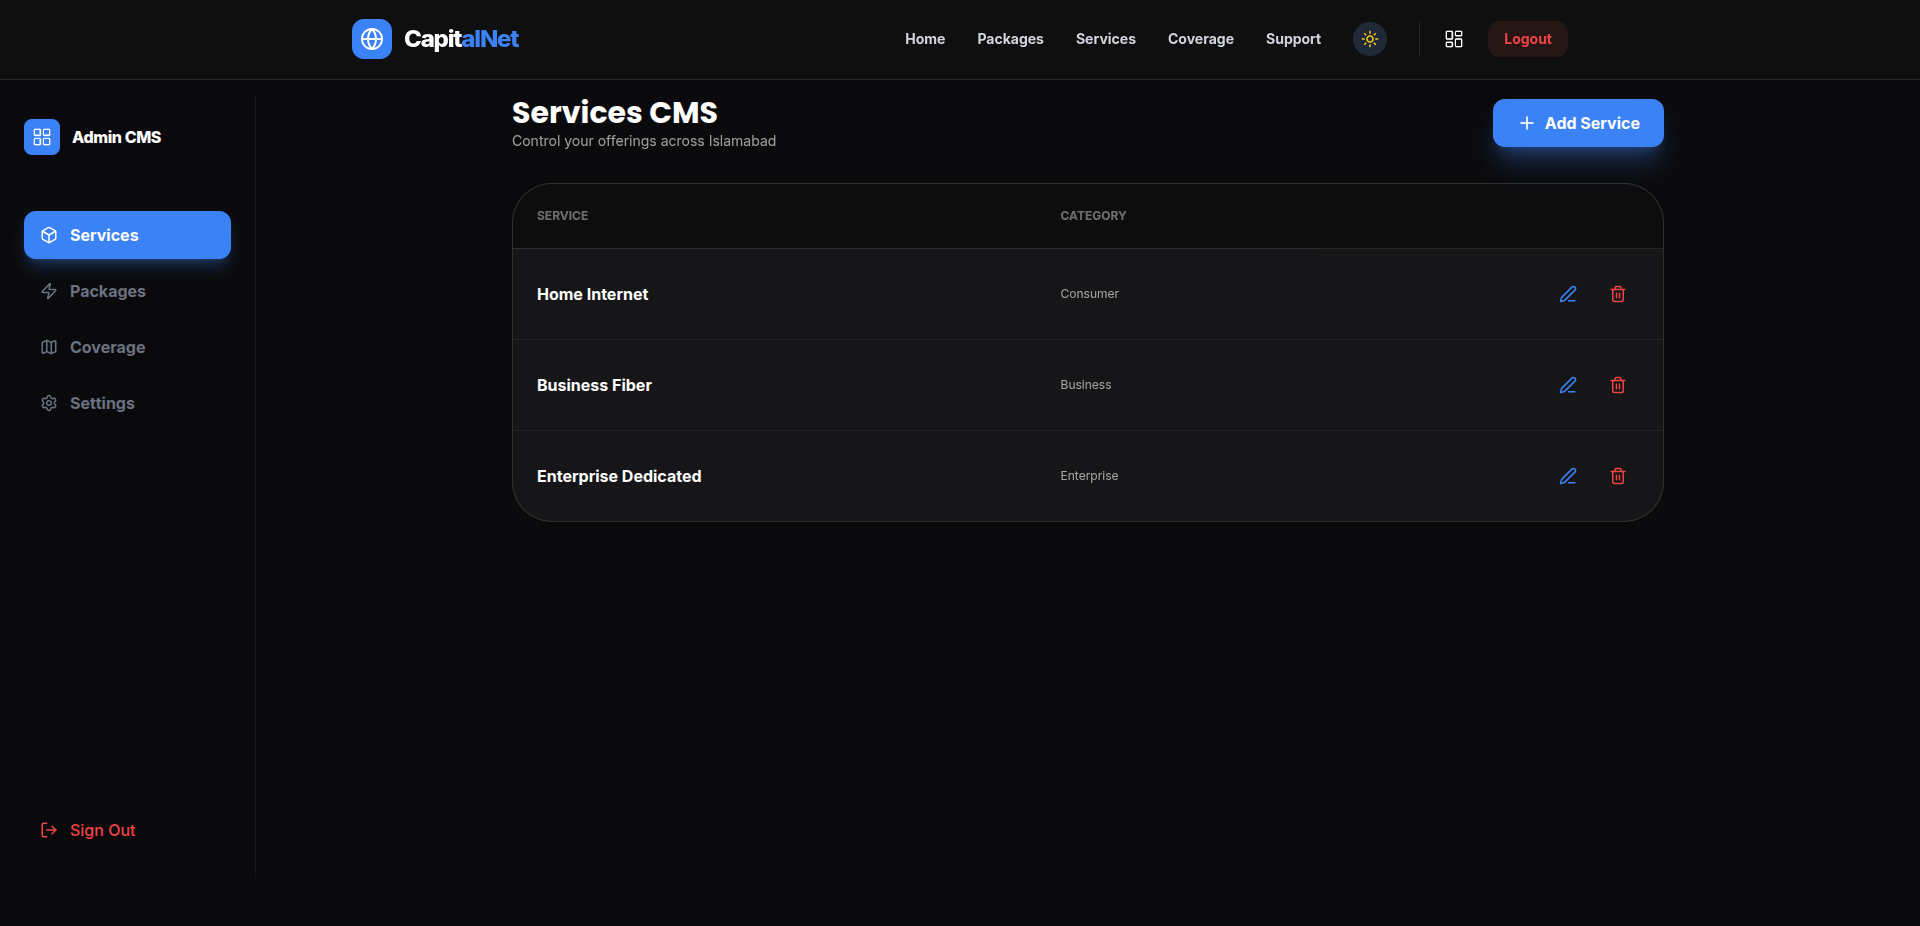Click Sign Out in the sidebar
1920x926 pixels.
click(88, 830)
